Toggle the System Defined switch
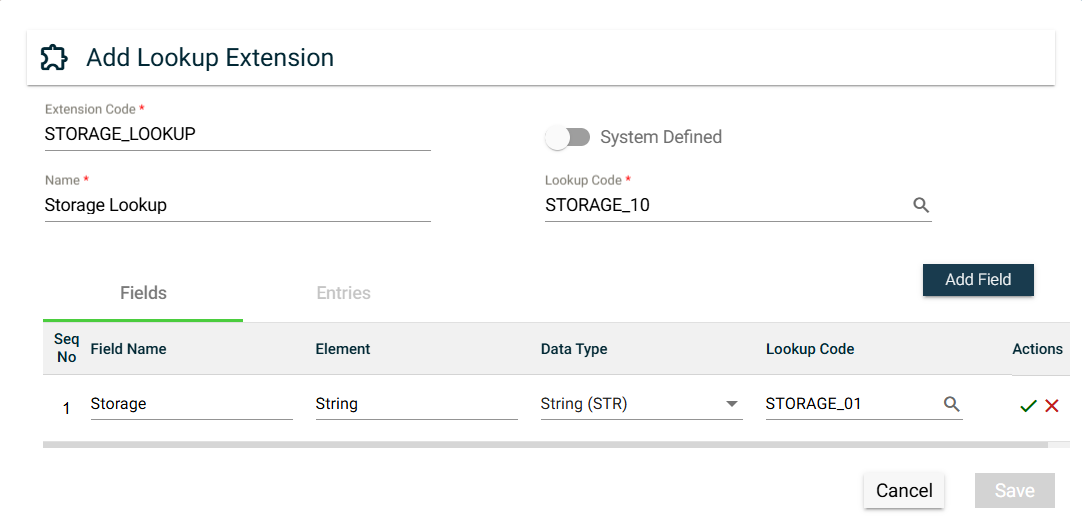1082x521 pixels. point(568,137)
